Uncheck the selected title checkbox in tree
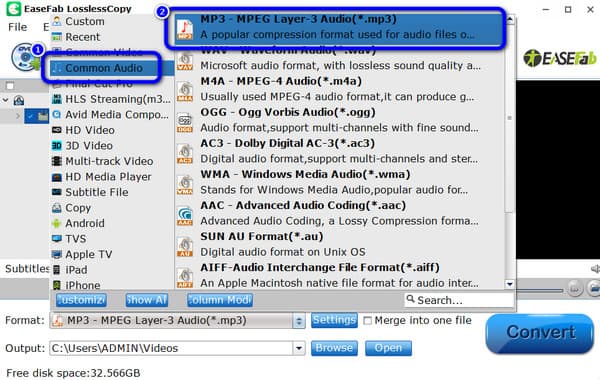The height and width of the screenshot is (380, 600). pyautogui.click(x=30, y=116)
